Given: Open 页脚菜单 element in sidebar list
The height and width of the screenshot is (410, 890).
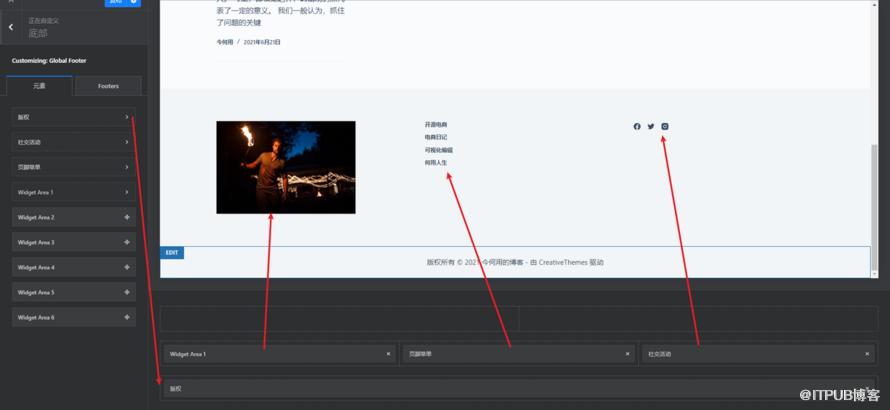Looking at the screenshot, I should [74, 168].
